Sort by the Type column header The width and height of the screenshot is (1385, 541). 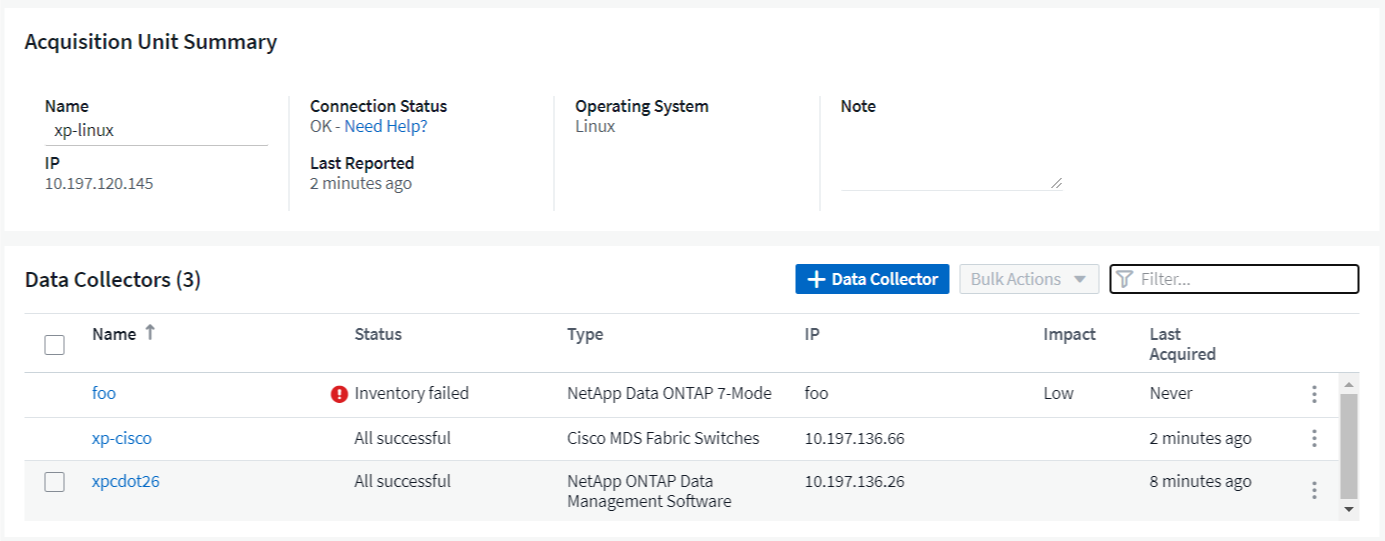click(x=585, y=334)
